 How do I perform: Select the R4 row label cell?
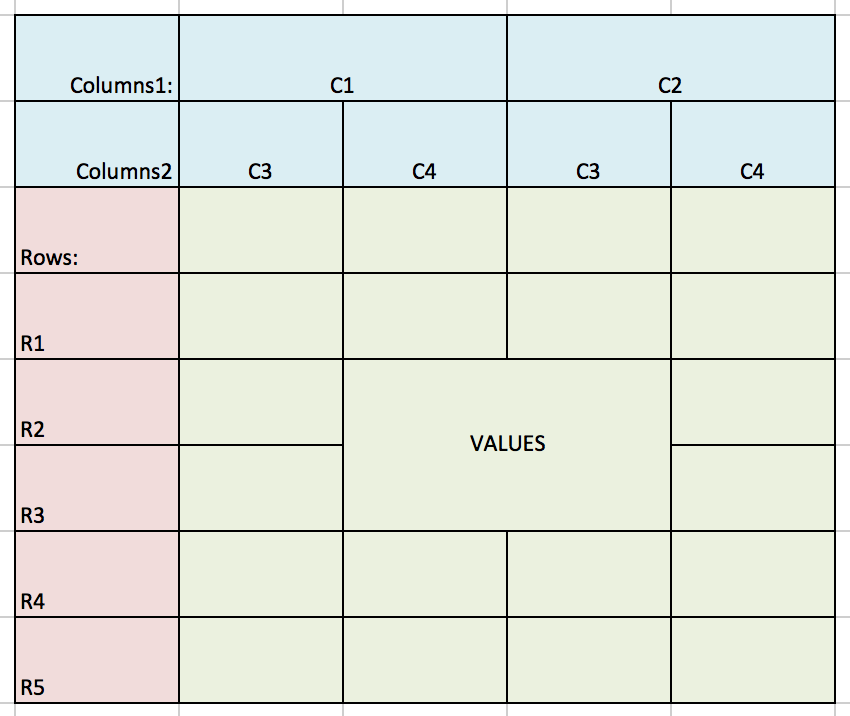click(97, 574)
